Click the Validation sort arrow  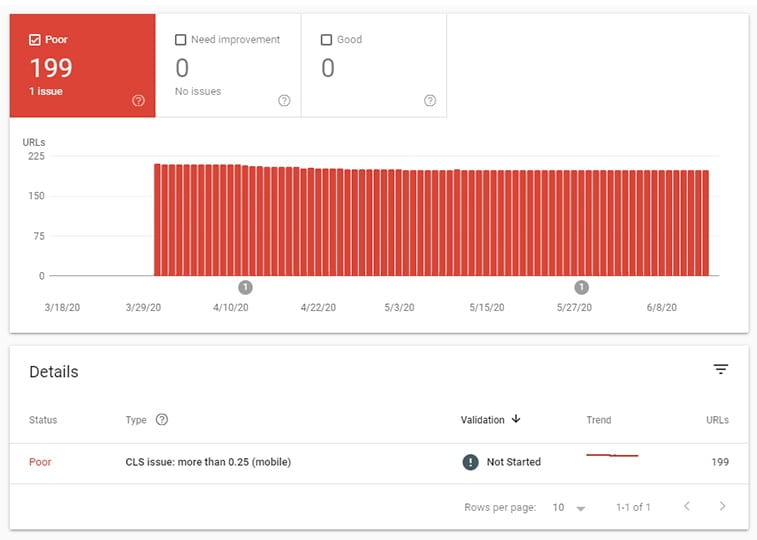coord(516,418)
